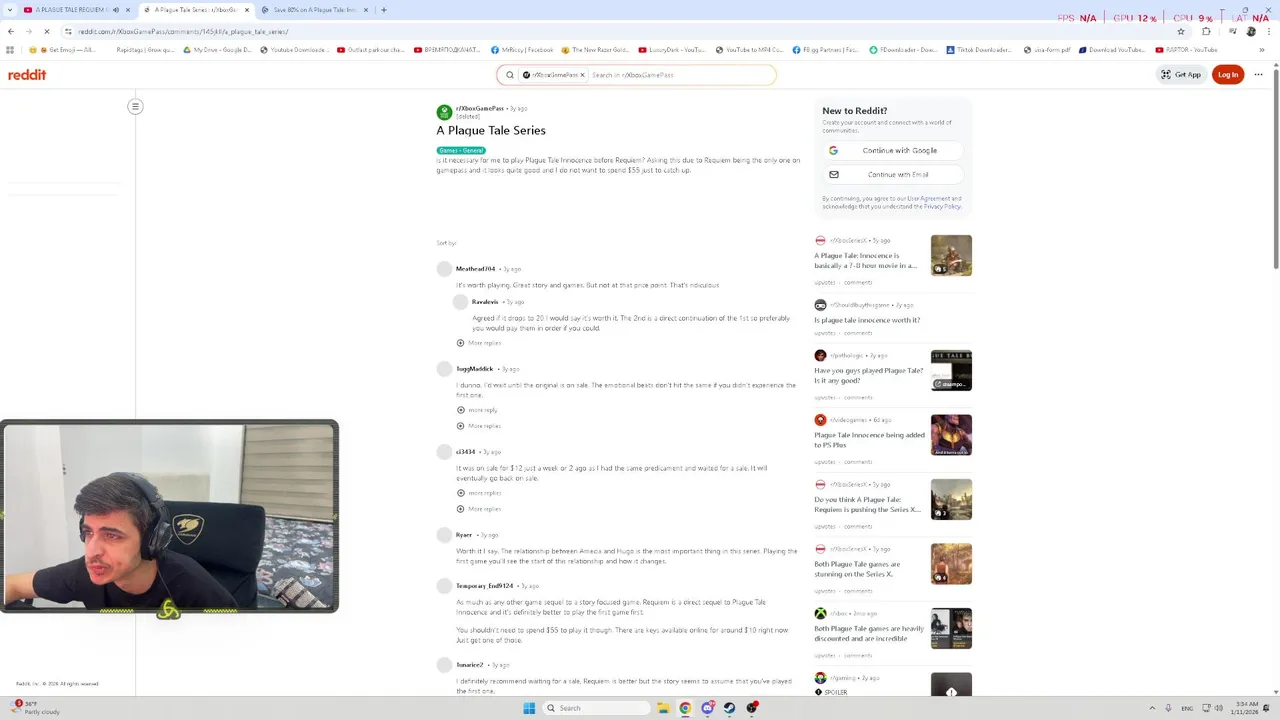
Task: Continue with Google sign-up
Action: 893,150
